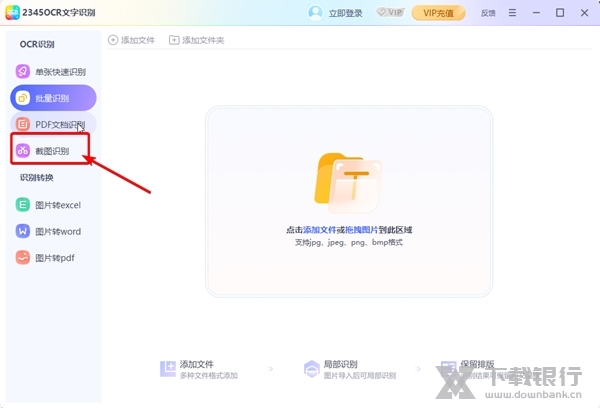This screenshot has height=408, width=600.
Task: Click the blue 添加文件 link in the drop area
Action: (x=320, y=230)
